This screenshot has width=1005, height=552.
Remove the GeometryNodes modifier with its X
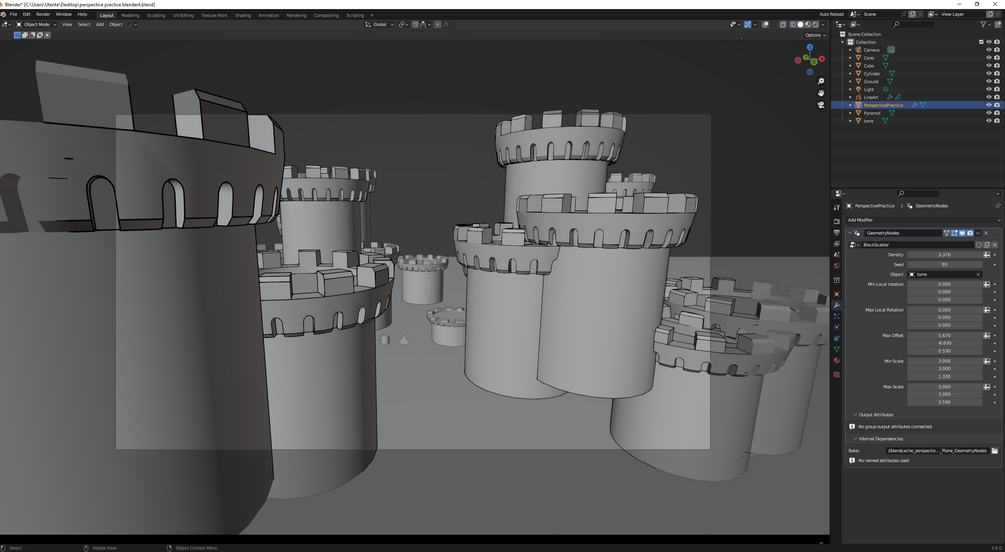point(986,233)
